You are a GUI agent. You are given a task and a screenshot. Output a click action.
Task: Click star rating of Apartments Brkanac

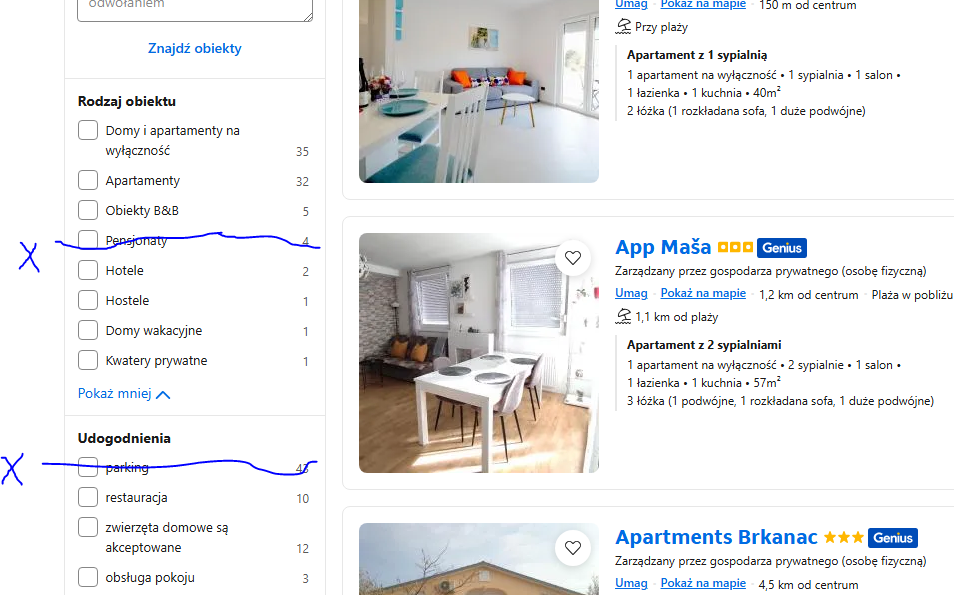(x=843, y=537)
